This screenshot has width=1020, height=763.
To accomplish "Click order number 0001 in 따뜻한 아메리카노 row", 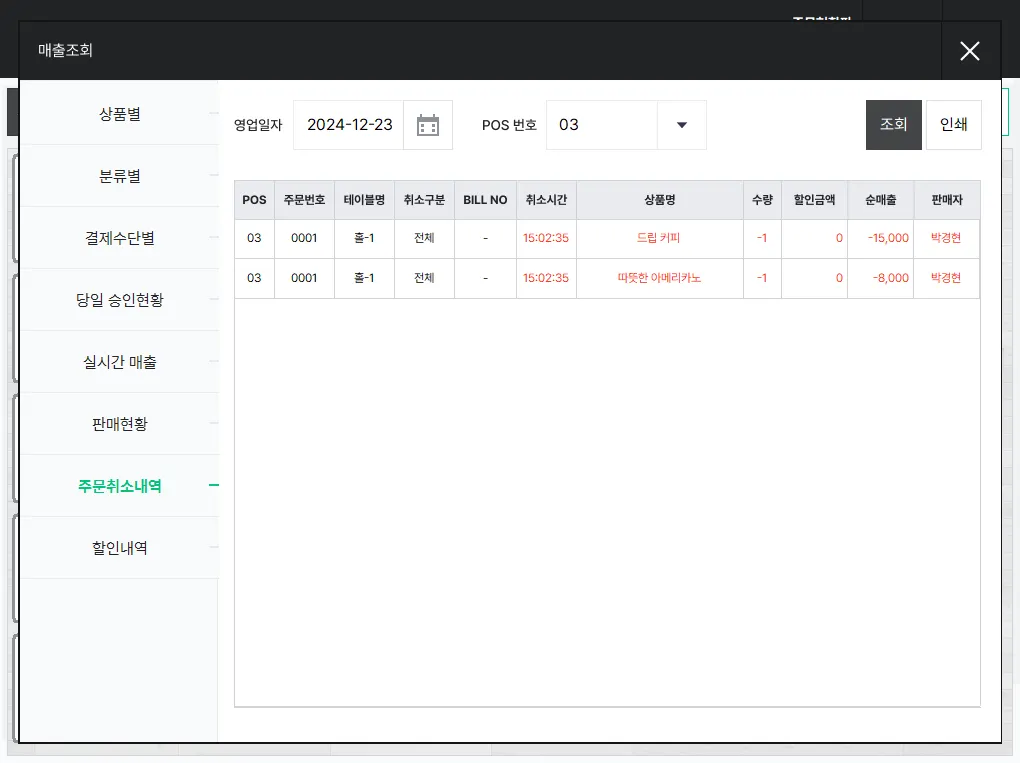I will pyautogui.click(x=304, y=278).
